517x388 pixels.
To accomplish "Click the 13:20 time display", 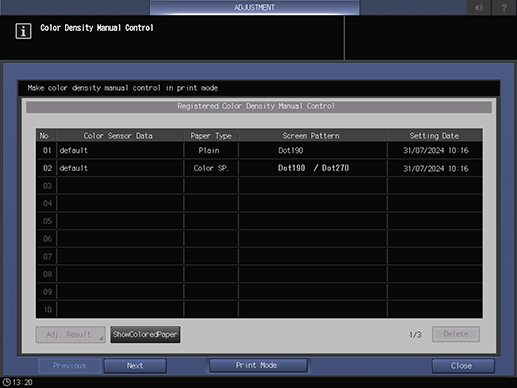I will pyautogui.click(x=22, y=382).
